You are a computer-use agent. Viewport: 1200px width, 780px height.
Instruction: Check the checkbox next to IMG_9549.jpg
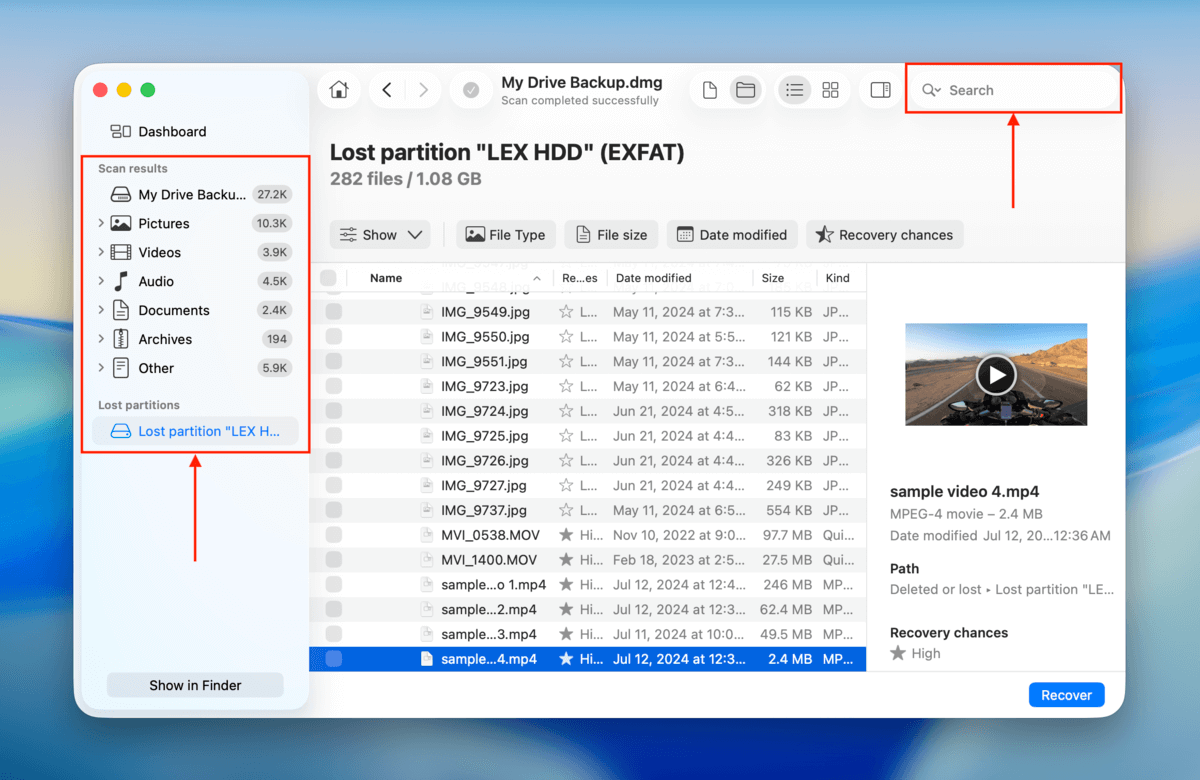click(x=330, y=311)
